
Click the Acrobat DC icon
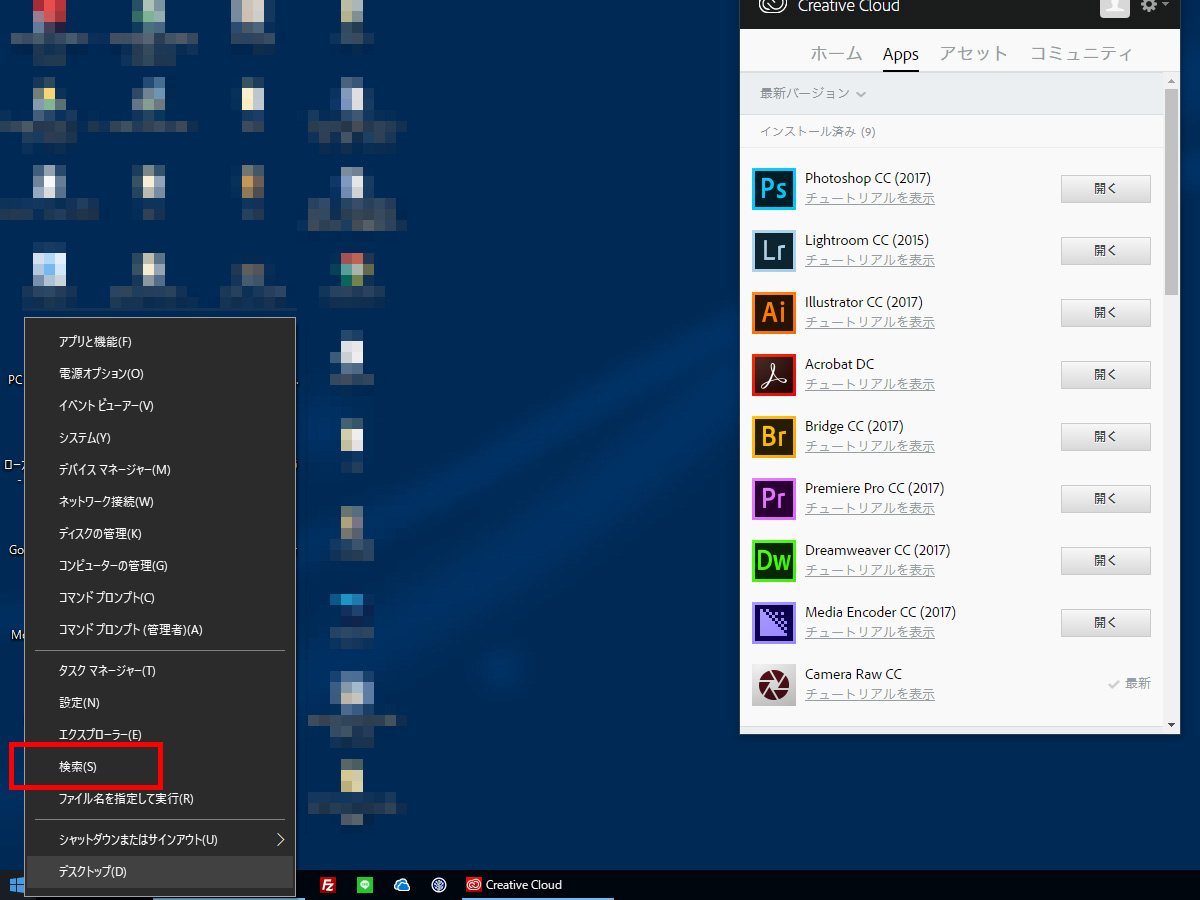(773, 375)
